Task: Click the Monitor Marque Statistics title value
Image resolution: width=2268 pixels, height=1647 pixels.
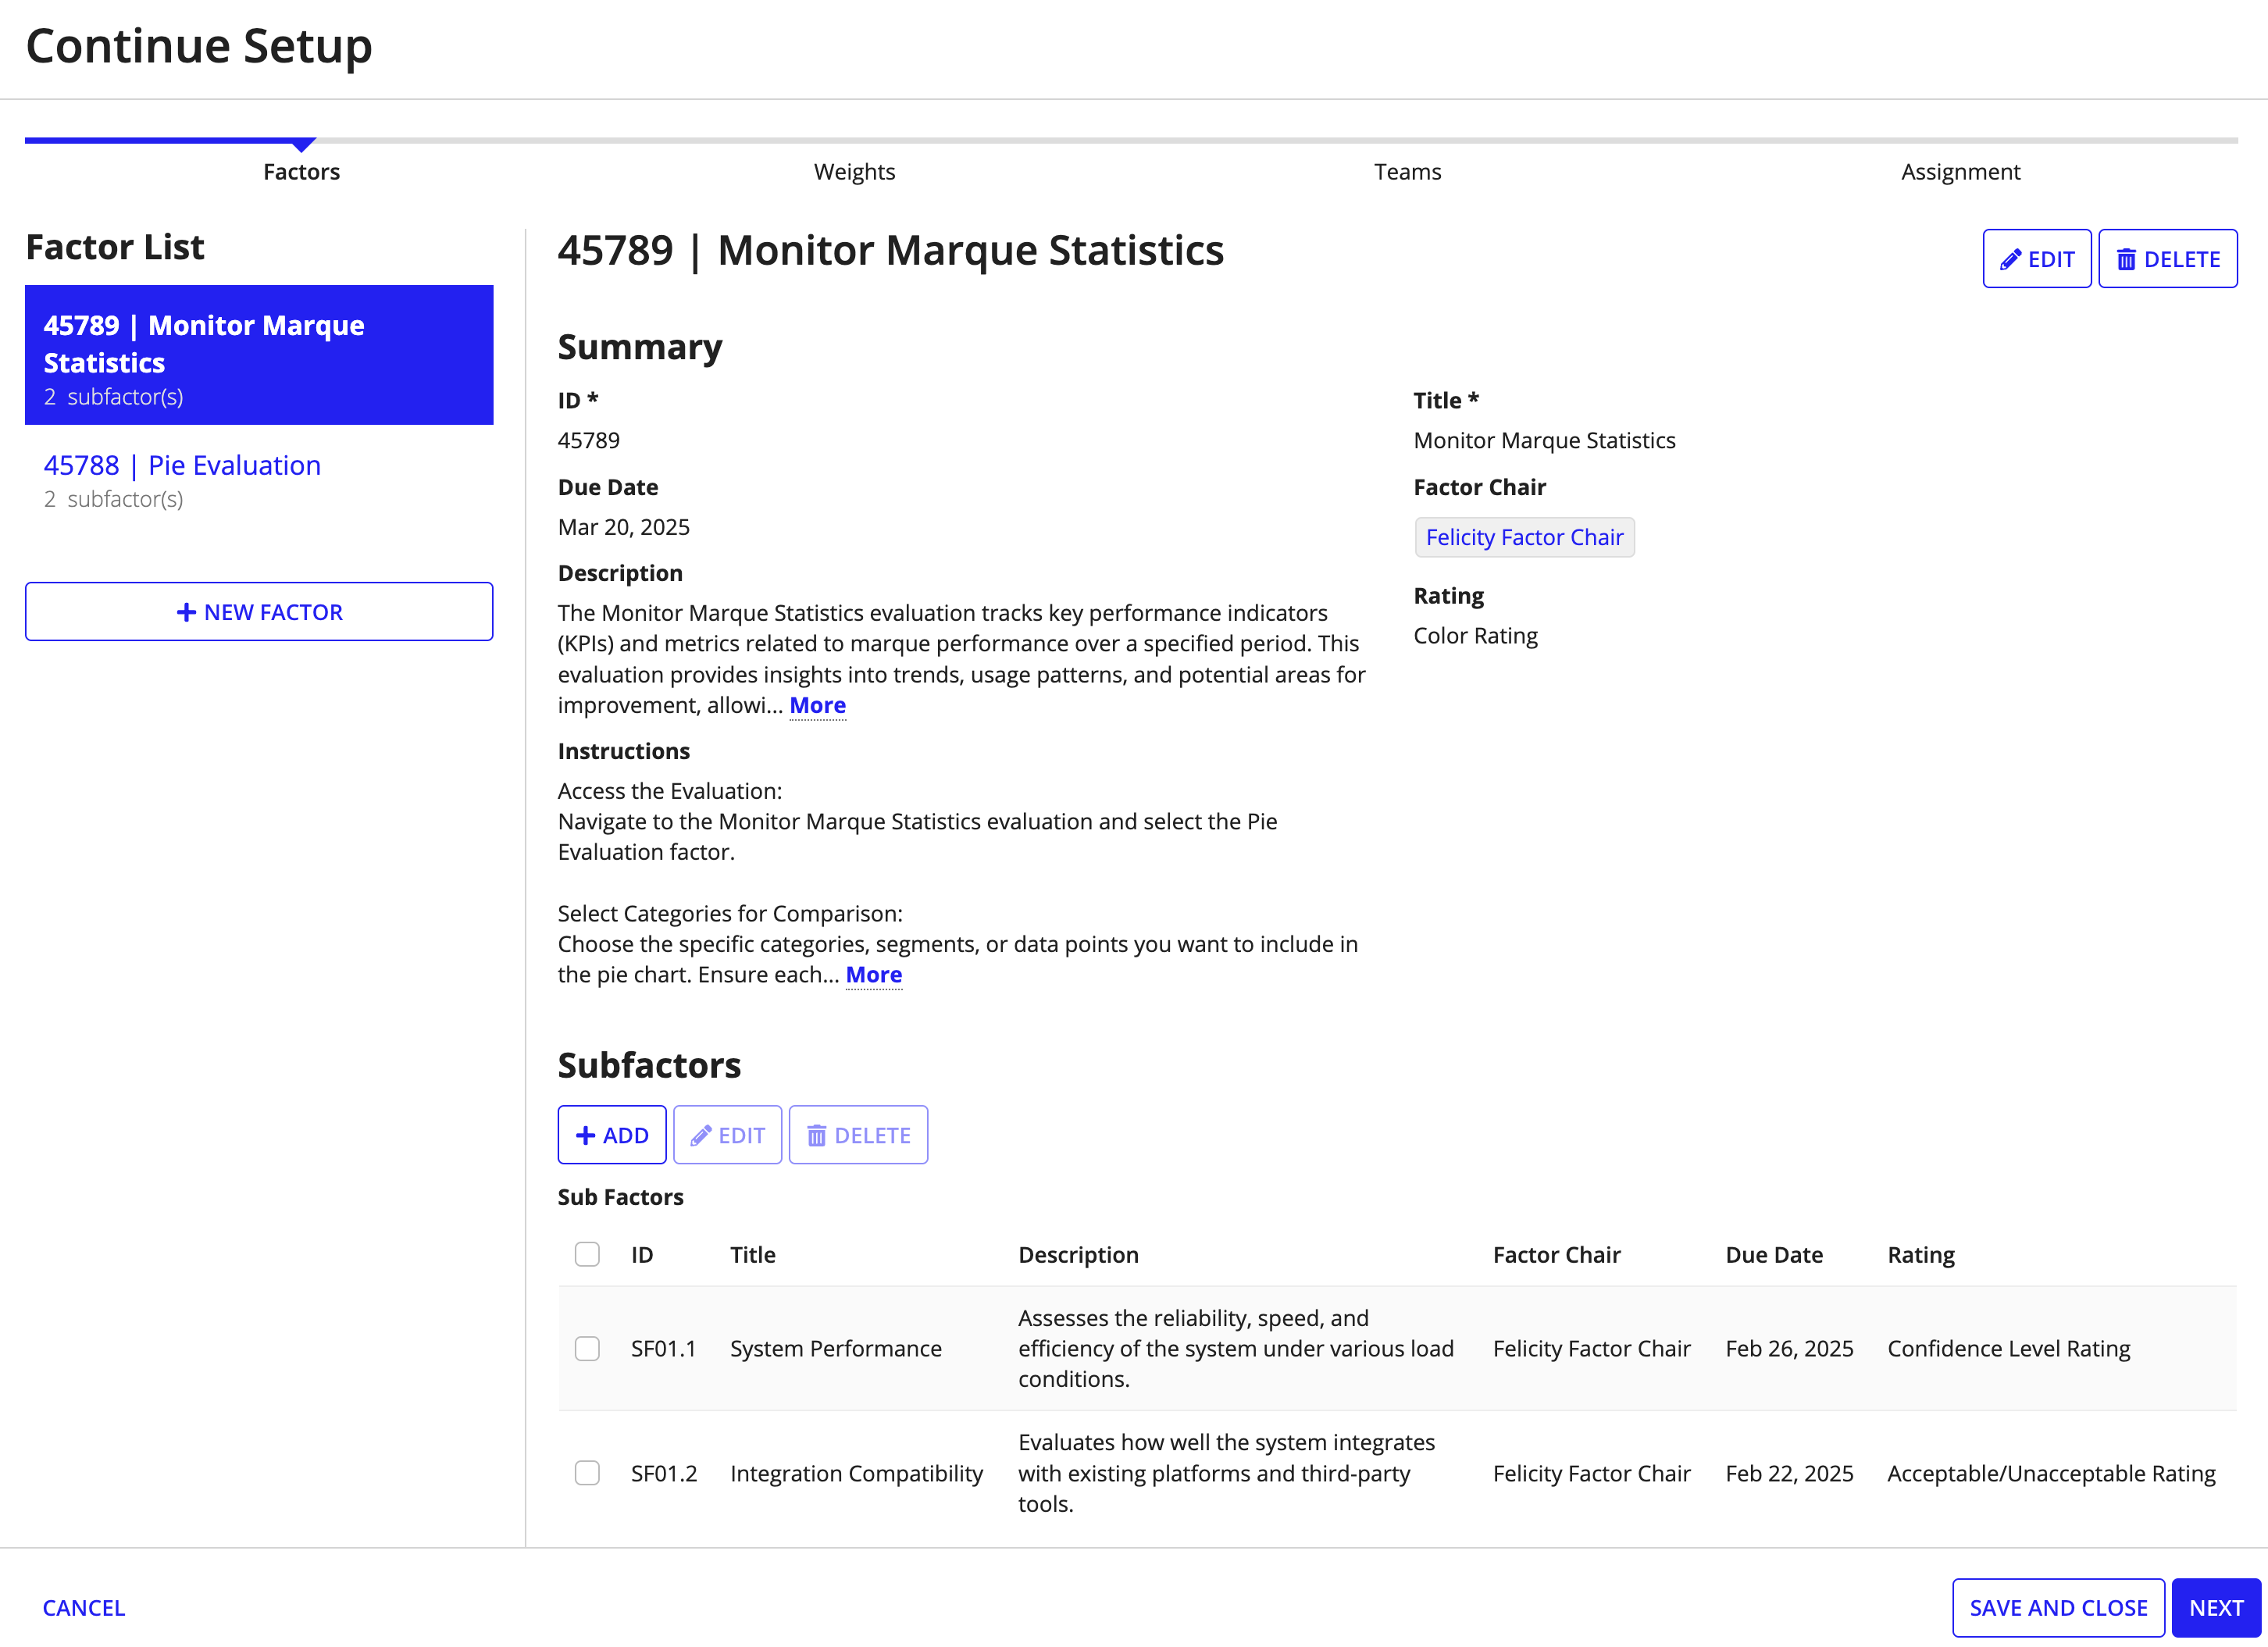Action: tap(1544, 440)
